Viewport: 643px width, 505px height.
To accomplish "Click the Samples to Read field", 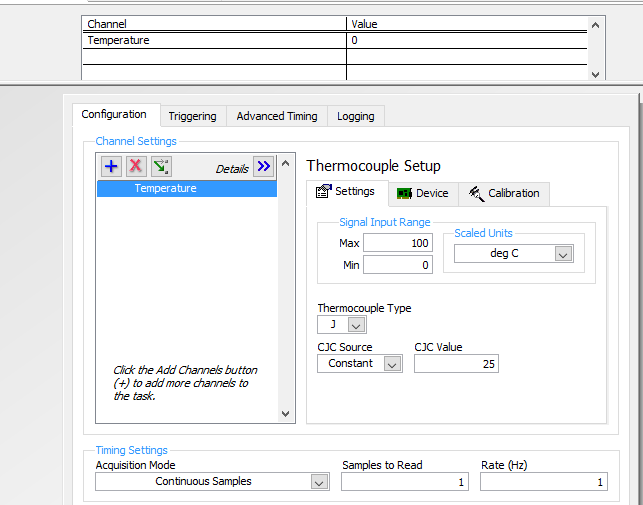I will [405, 482].
